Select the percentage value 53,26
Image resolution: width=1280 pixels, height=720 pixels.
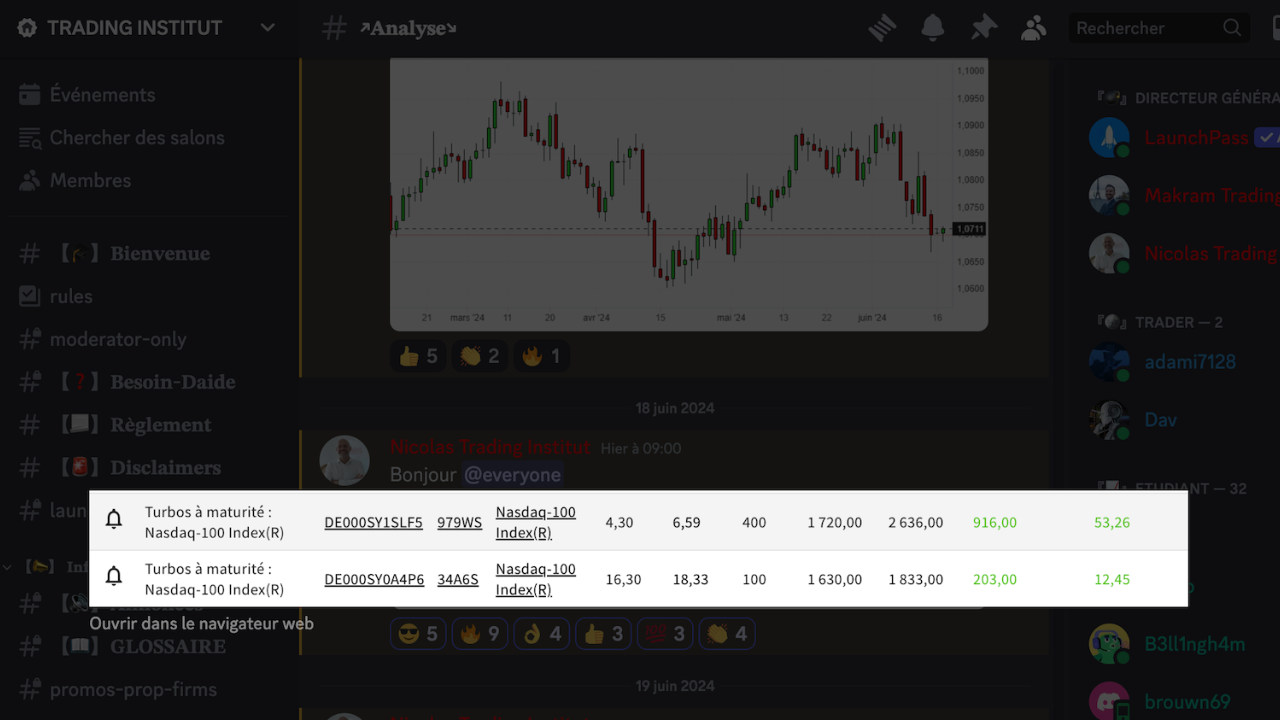click(x=1112, y=523)
